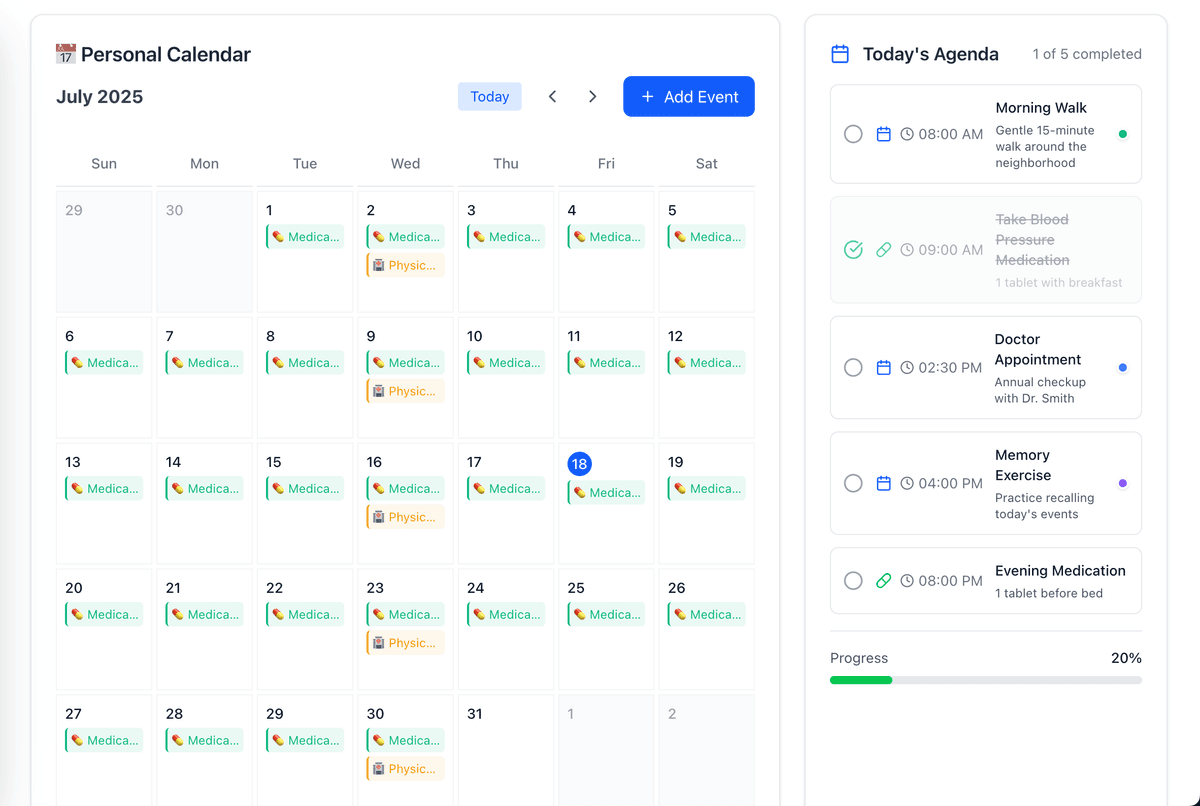
Task: Click the pill icon on Evening Medication item
Action: (x=883, y=581)
